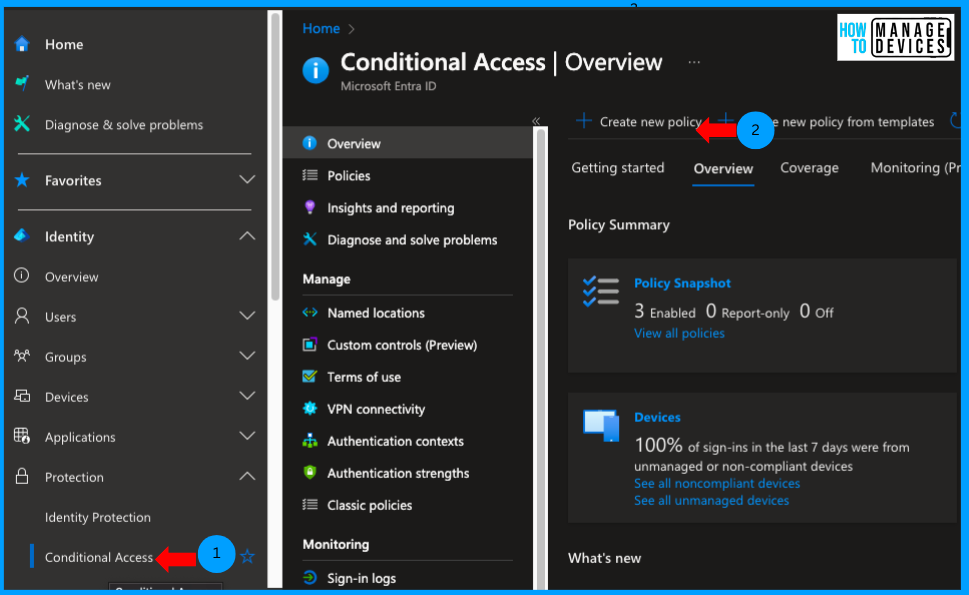Screen dimensions: 969x595
Task: Click the Identity diamond icon
Action: [x=22, y=236]
